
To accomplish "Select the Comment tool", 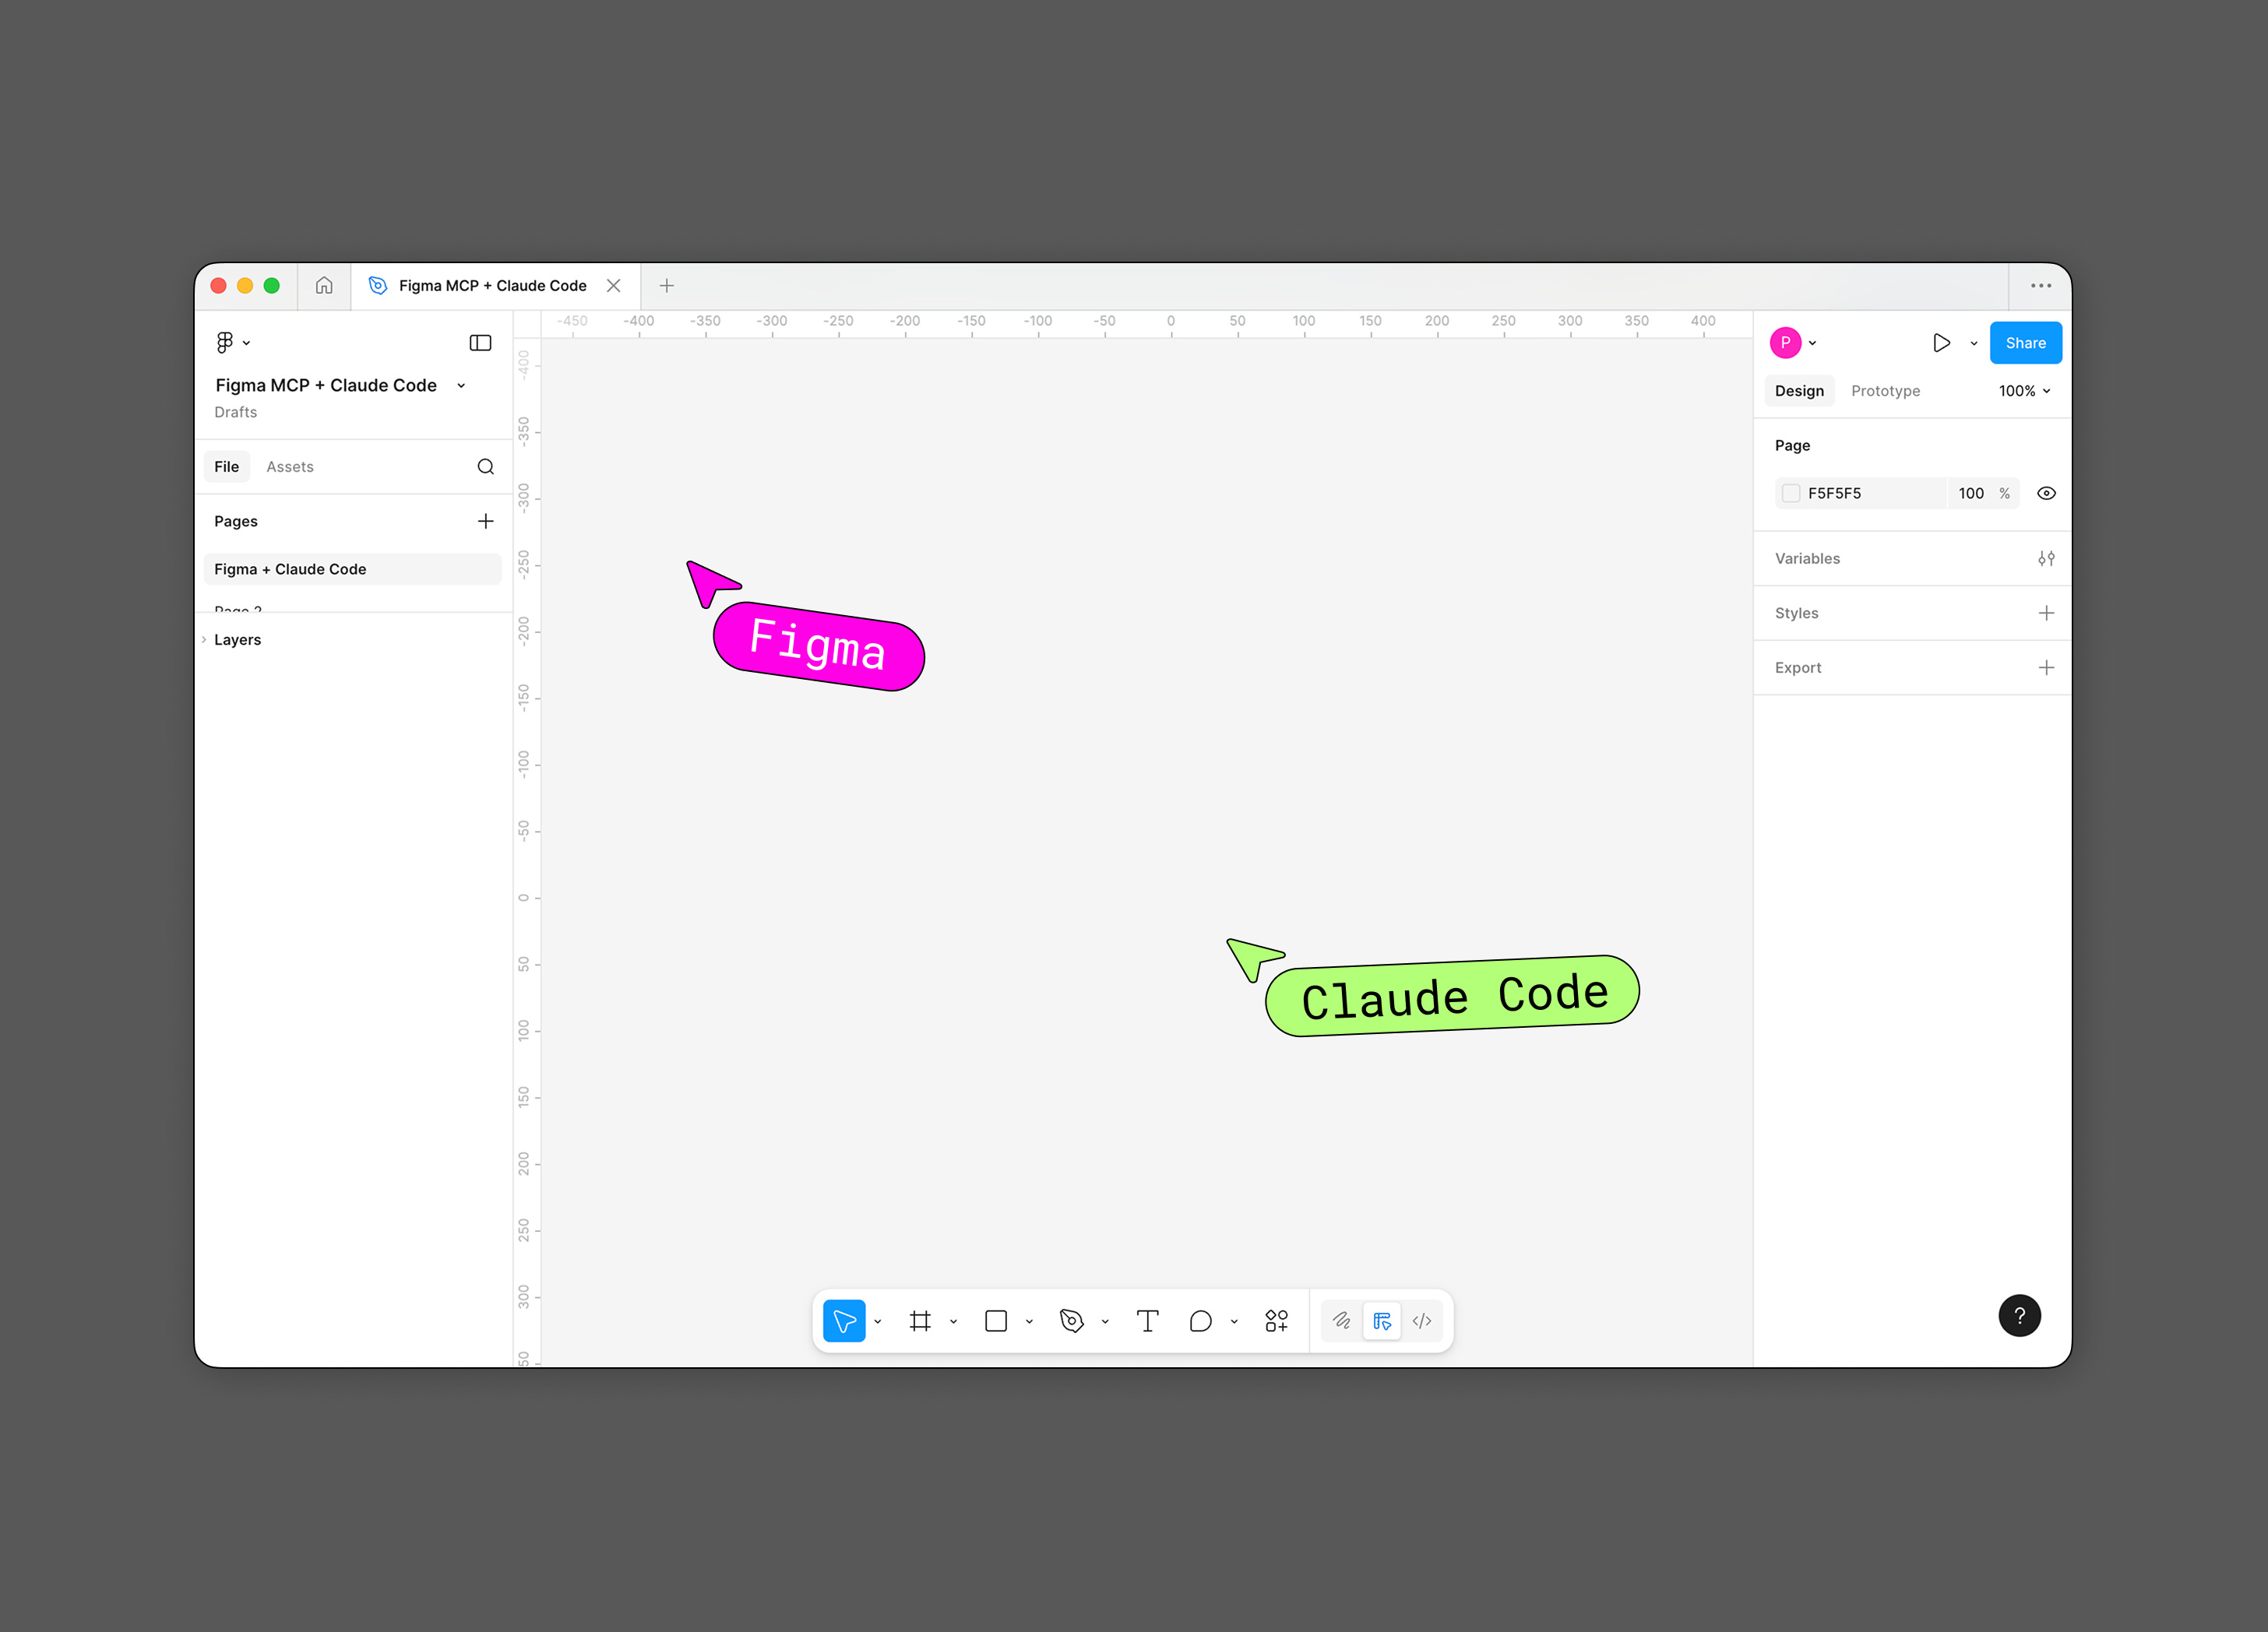I will (1200, 1321).
